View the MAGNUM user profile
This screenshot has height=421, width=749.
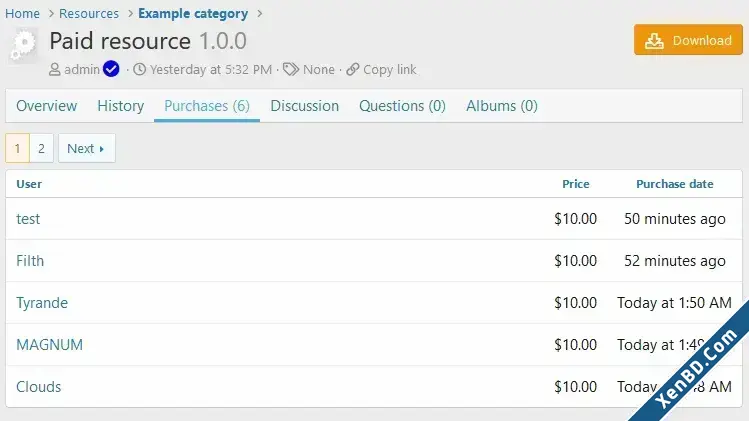click(x=50, y=345)
